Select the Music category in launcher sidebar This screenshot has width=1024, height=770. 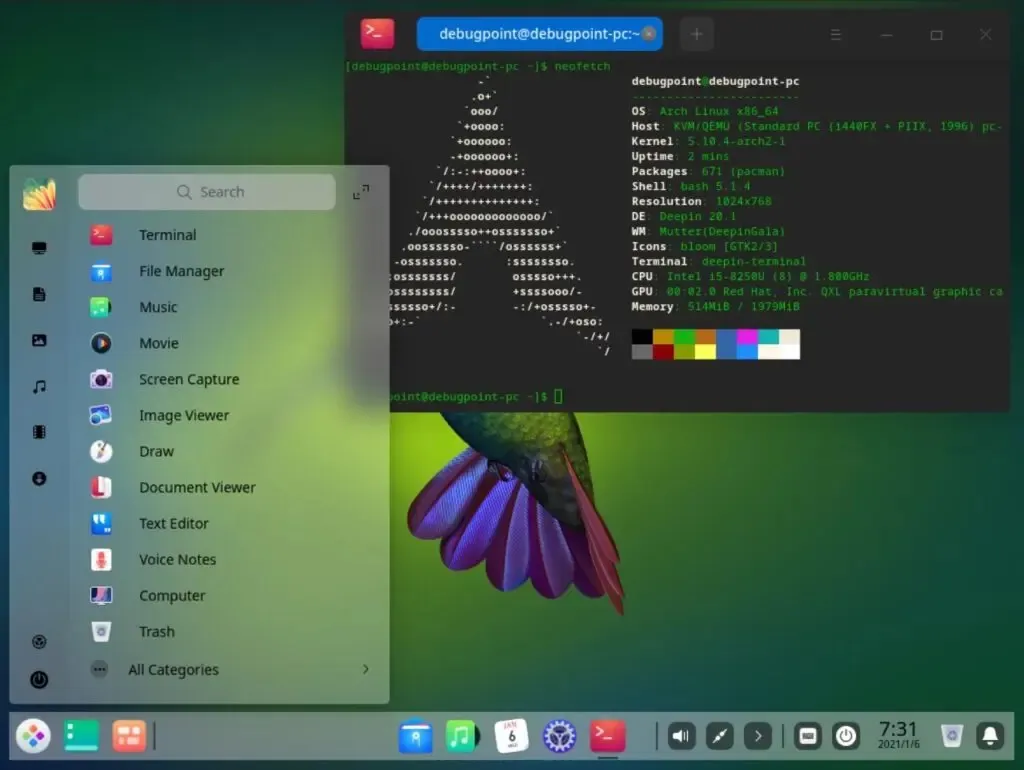(x=38, y=386)
